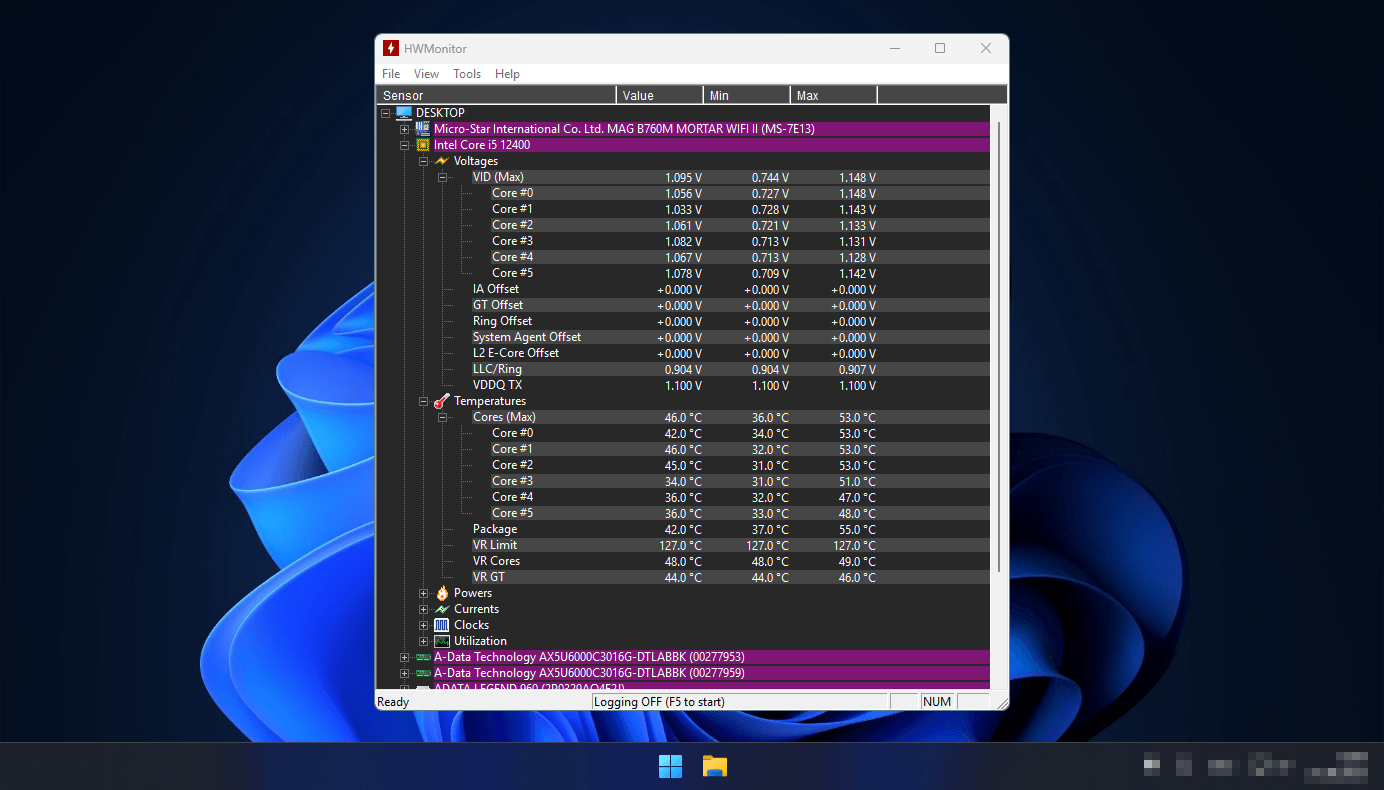The height and width of the screenshot is (790, 1384).
Task: Collapse the DESKTOP root node
Action: pos(385,113)
